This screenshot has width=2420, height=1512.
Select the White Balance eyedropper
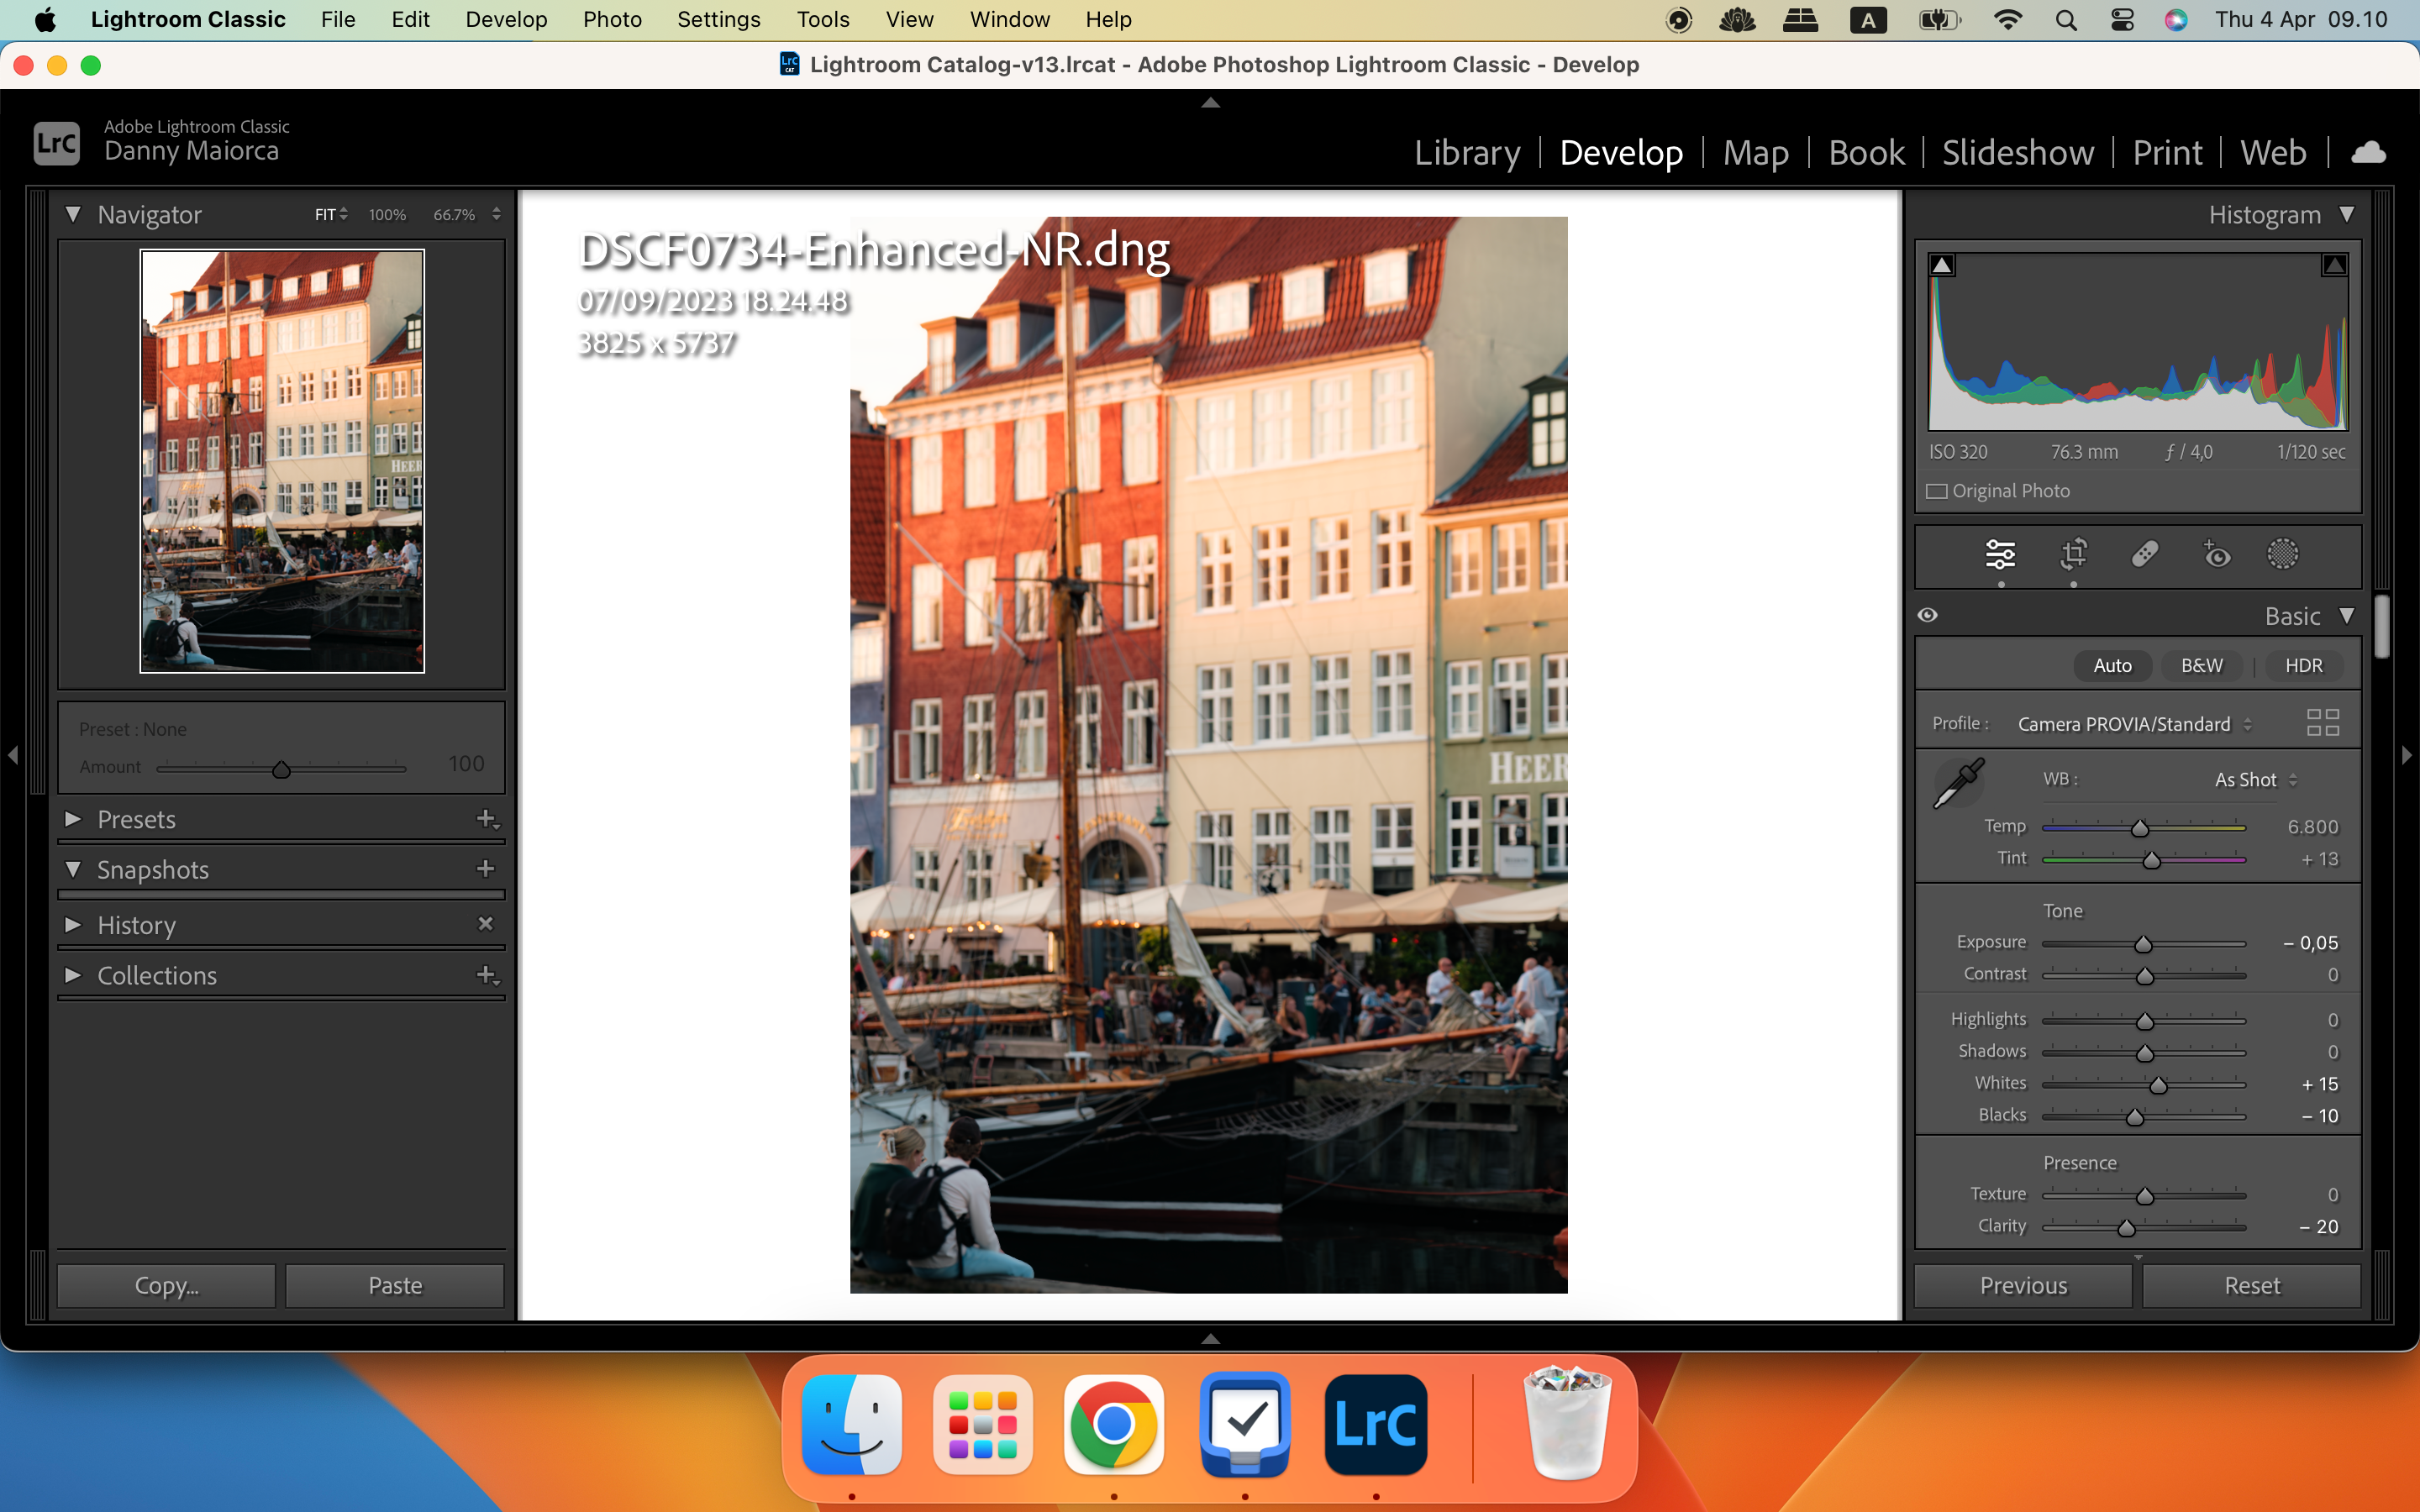coord(1957,781)
